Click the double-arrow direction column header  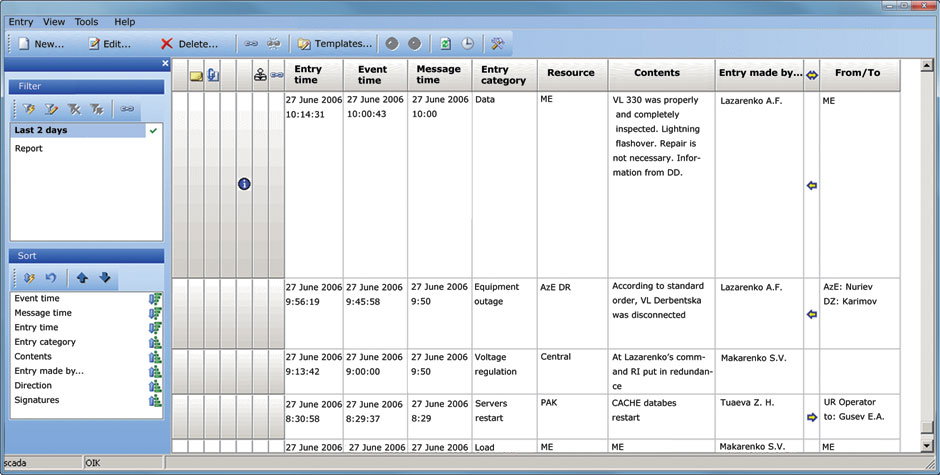(812, 75)
